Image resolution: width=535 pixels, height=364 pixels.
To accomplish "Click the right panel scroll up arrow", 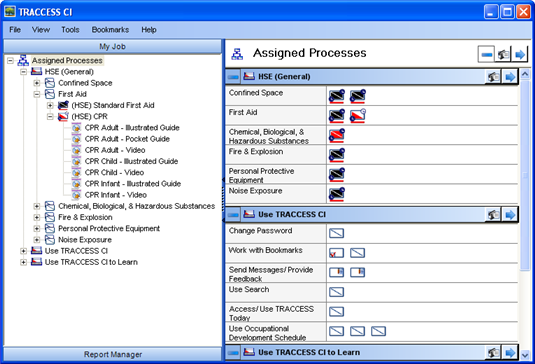I will pos(525,74).
